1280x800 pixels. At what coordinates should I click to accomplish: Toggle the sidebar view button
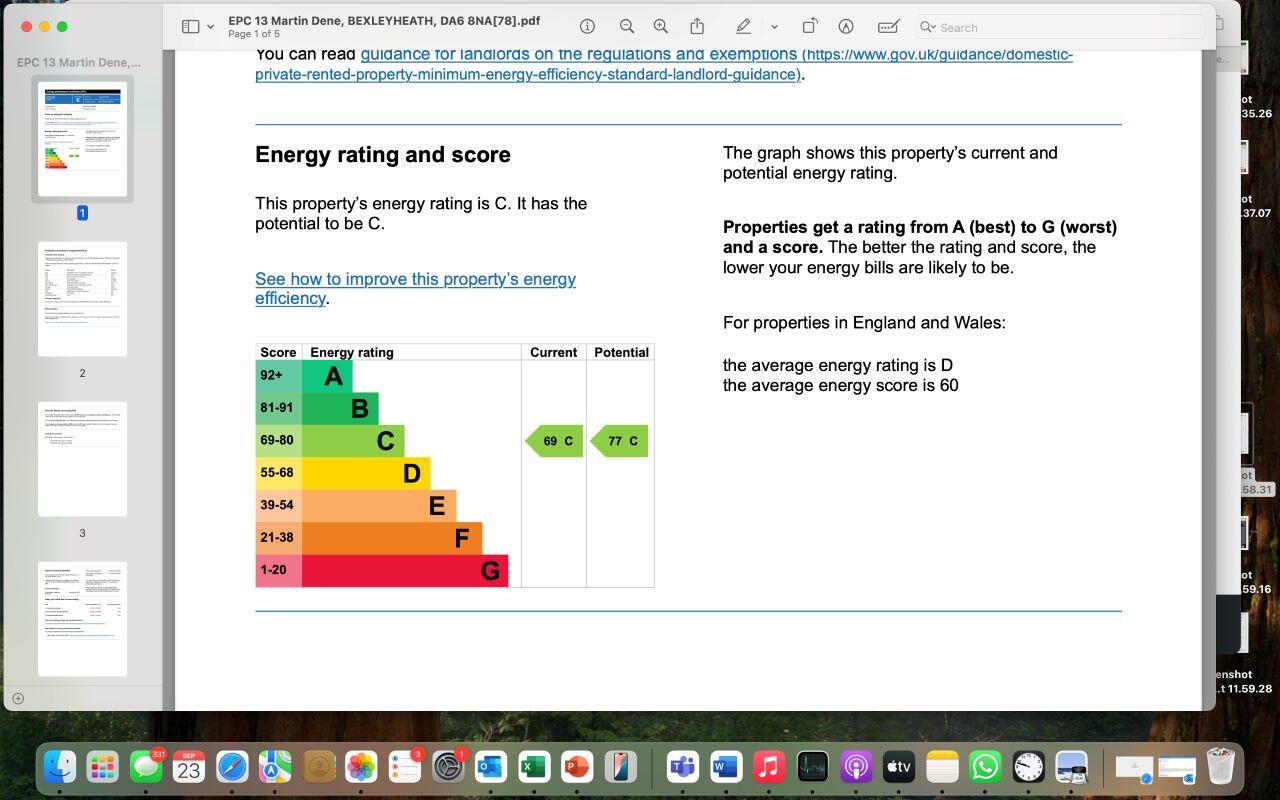pos(190,27)
